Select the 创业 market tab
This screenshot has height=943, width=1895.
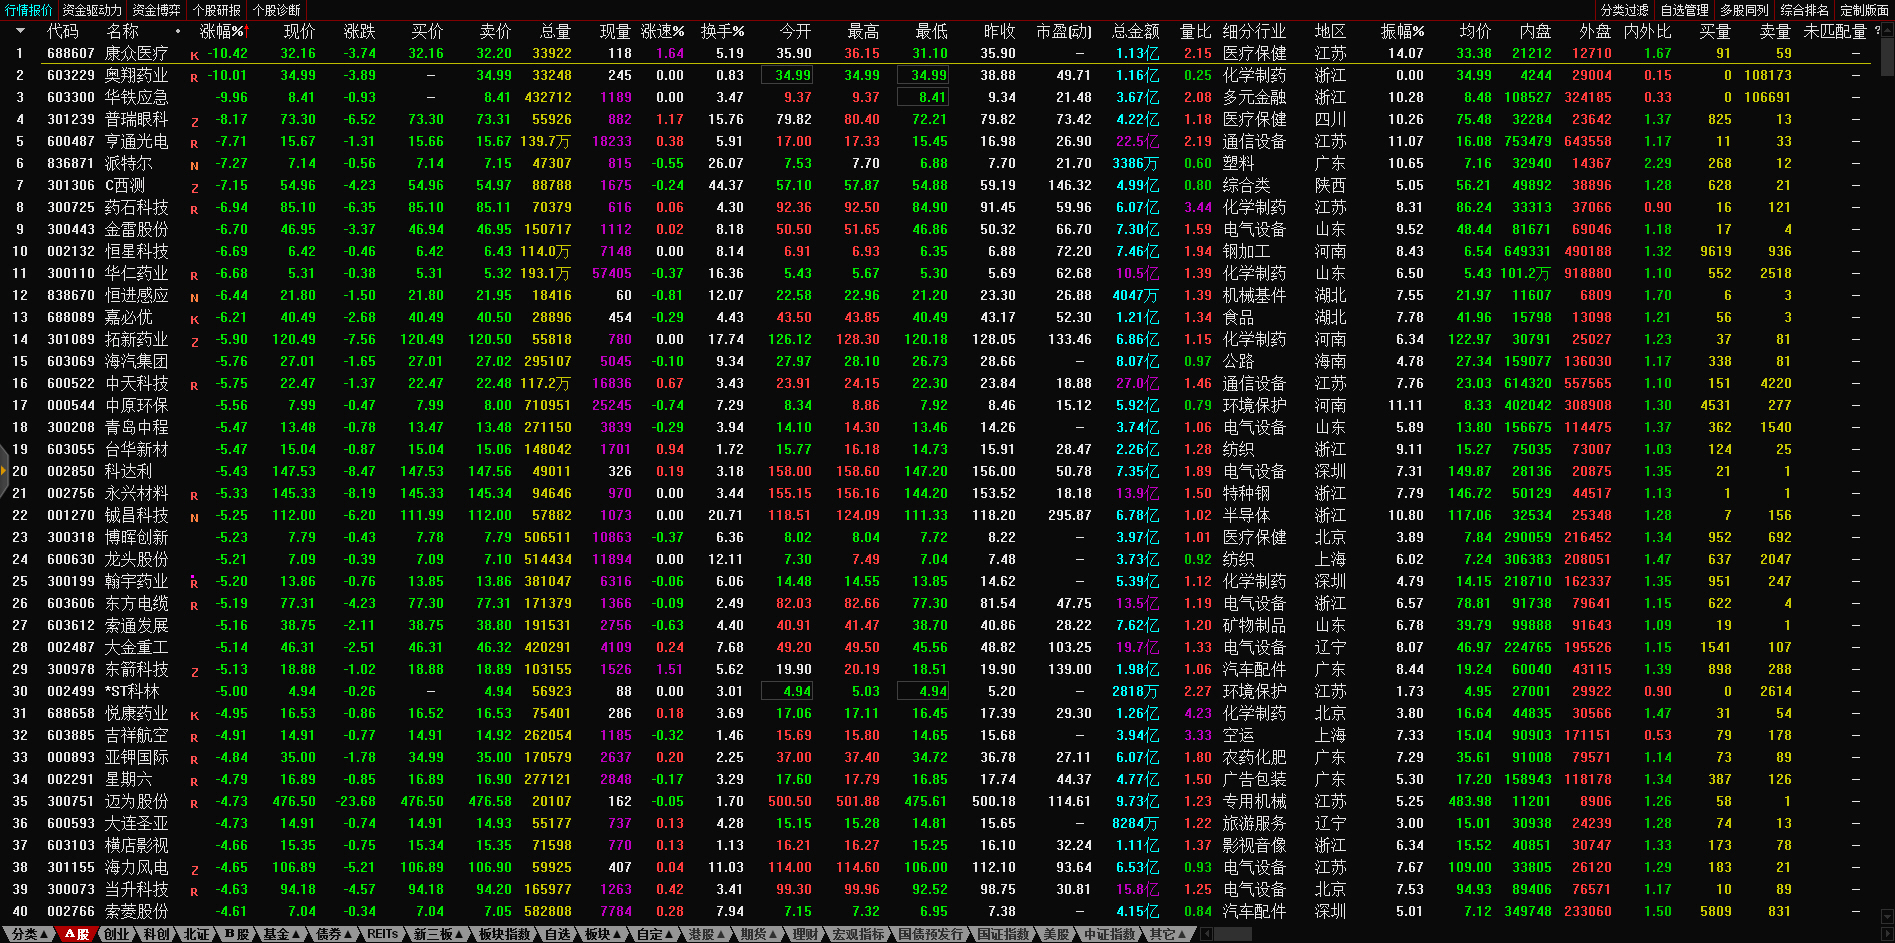117,934
